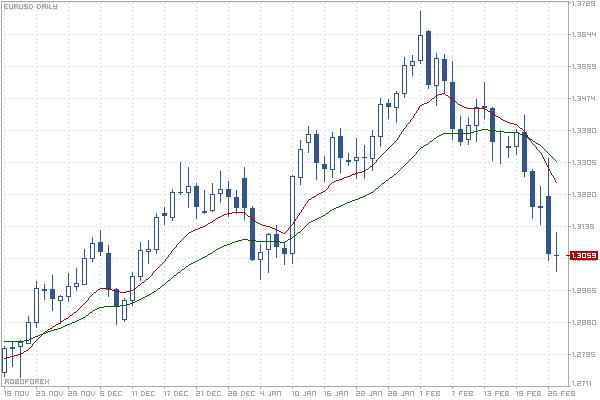The height and width of the screenshot is (400, 600).
Task: Select the red current price tag 1.3059
Action: point(584,255)
